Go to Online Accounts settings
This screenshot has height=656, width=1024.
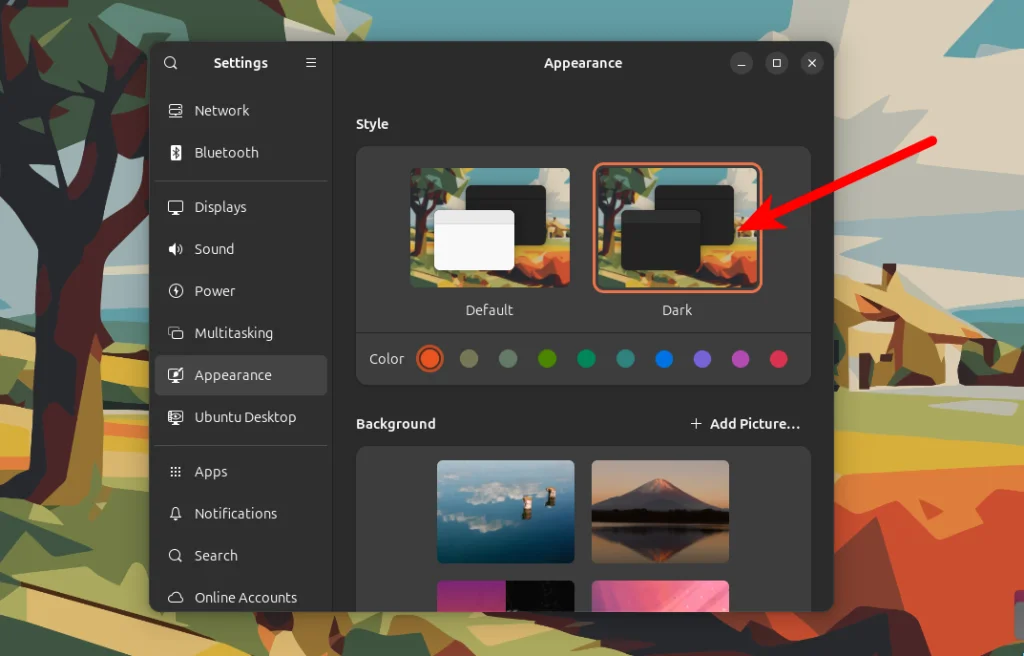(245, 597)
